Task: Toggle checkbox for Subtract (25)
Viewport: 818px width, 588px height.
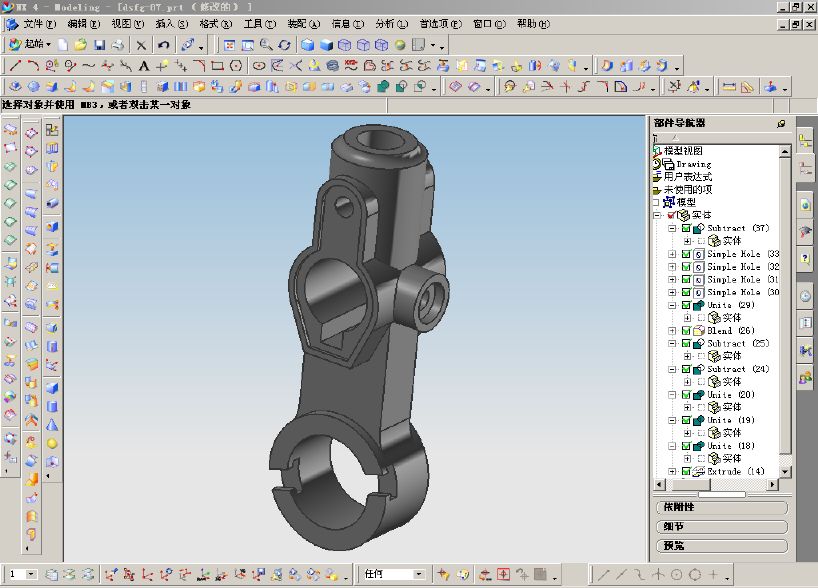Action: [687, 343]
